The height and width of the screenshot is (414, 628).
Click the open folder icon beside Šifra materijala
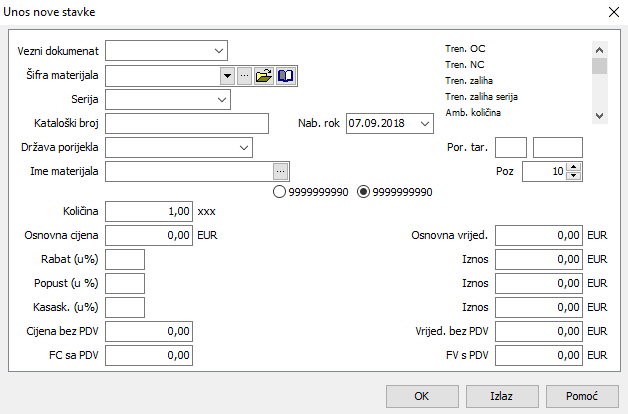pos(264,75)
